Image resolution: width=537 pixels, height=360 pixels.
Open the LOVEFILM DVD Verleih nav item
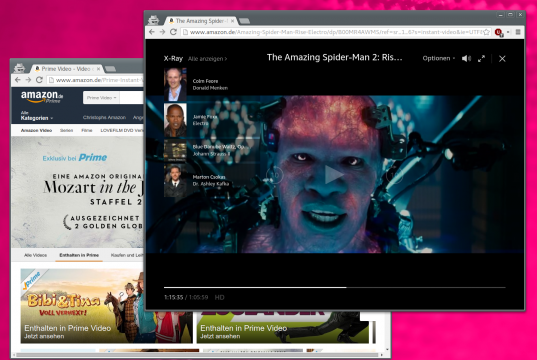click(122, 131)
